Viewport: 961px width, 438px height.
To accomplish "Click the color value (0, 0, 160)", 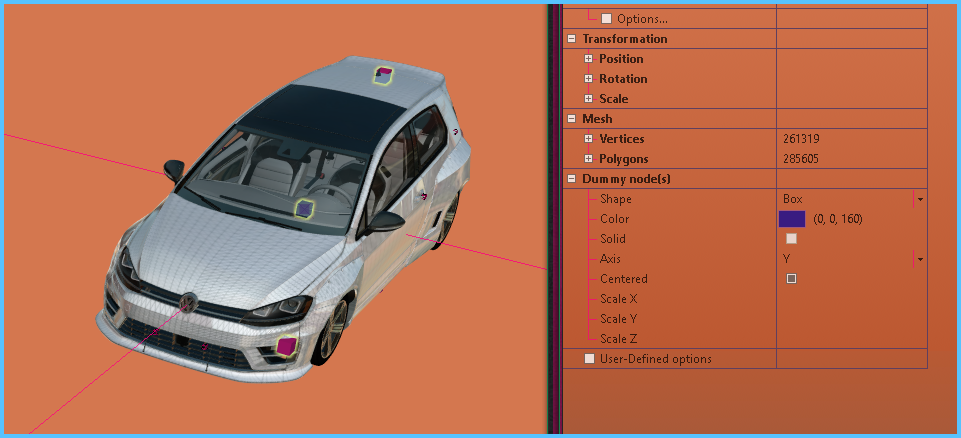I will pyautogui.click(x=838, y=219).
